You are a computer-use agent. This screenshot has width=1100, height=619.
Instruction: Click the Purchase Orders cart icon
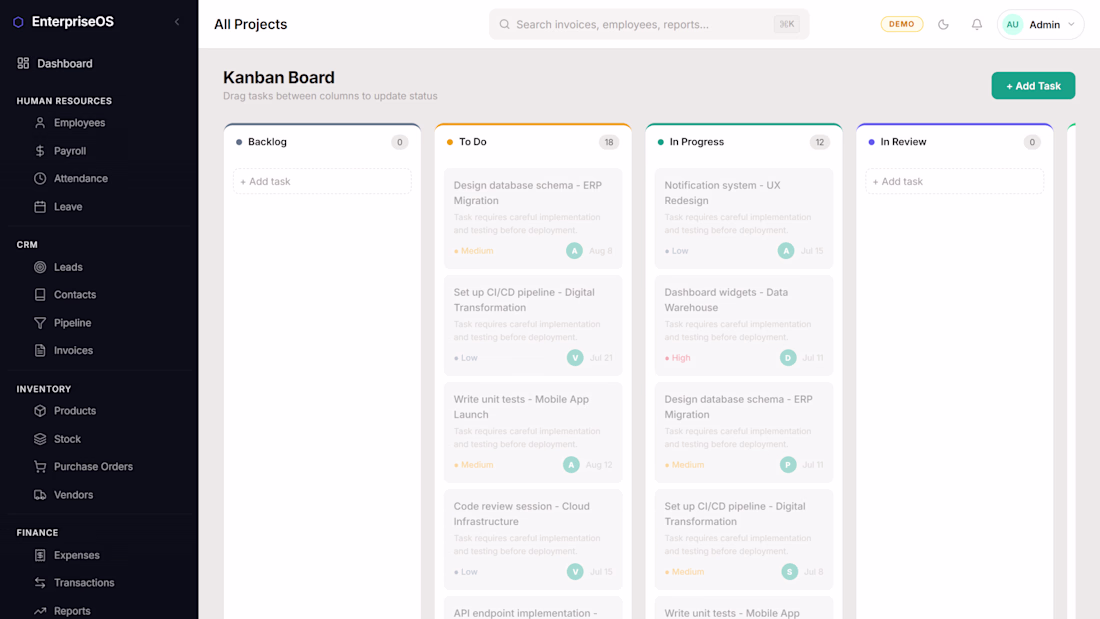(40, 467)
